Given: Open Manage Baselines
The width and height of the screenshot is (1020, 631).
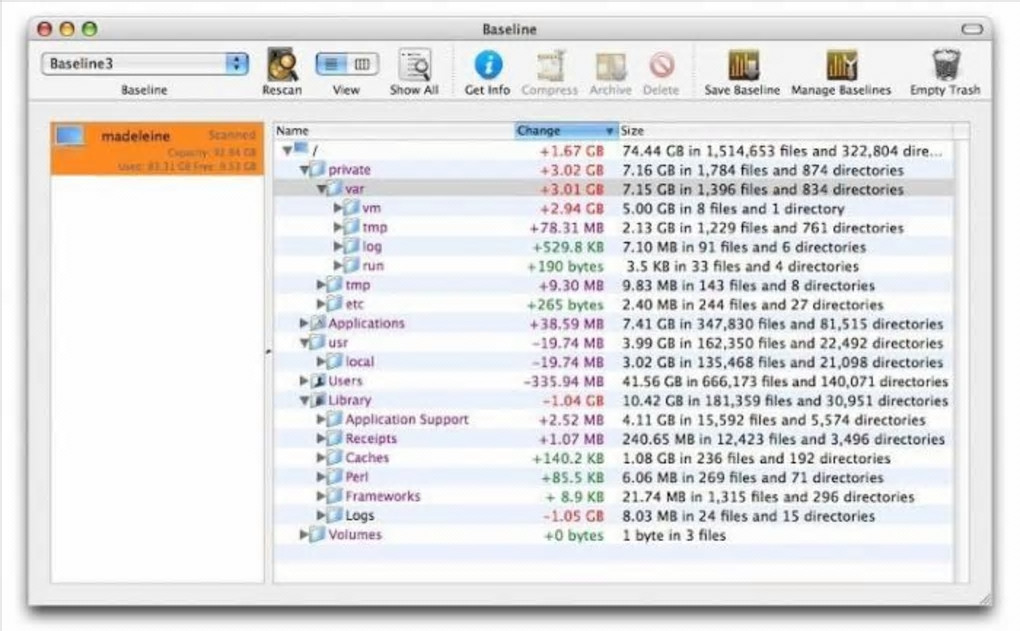Looking at the screenshot, I should pyautogui.click(x=841, y=65).
